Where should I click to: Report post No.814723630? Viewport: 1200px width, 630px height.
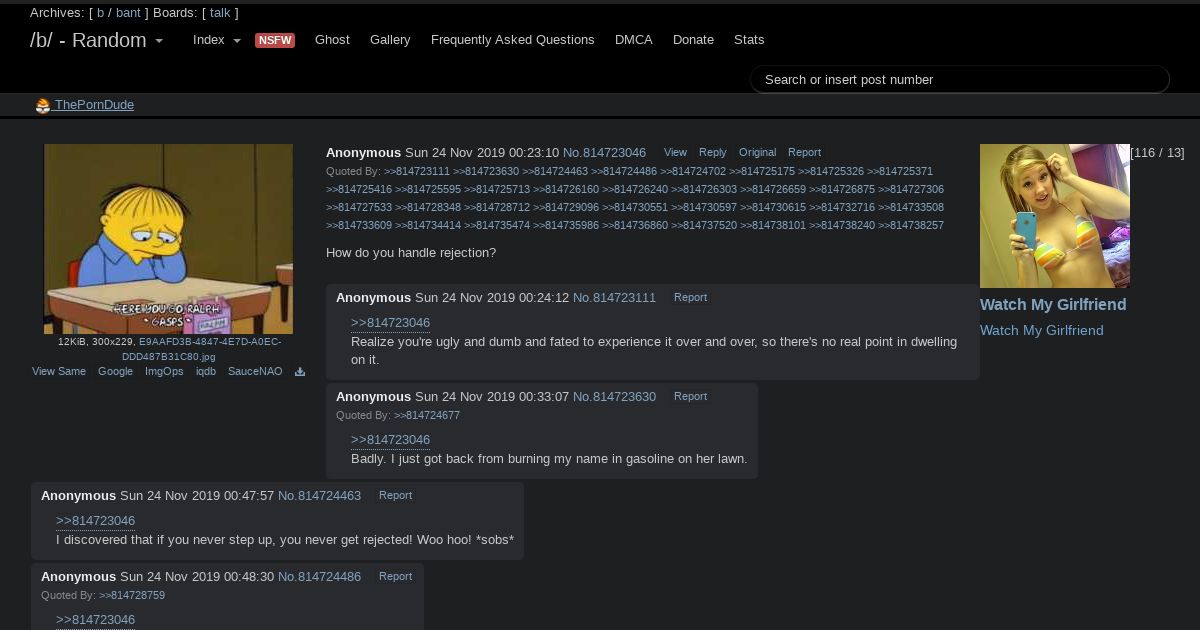[x=690, y=396]
